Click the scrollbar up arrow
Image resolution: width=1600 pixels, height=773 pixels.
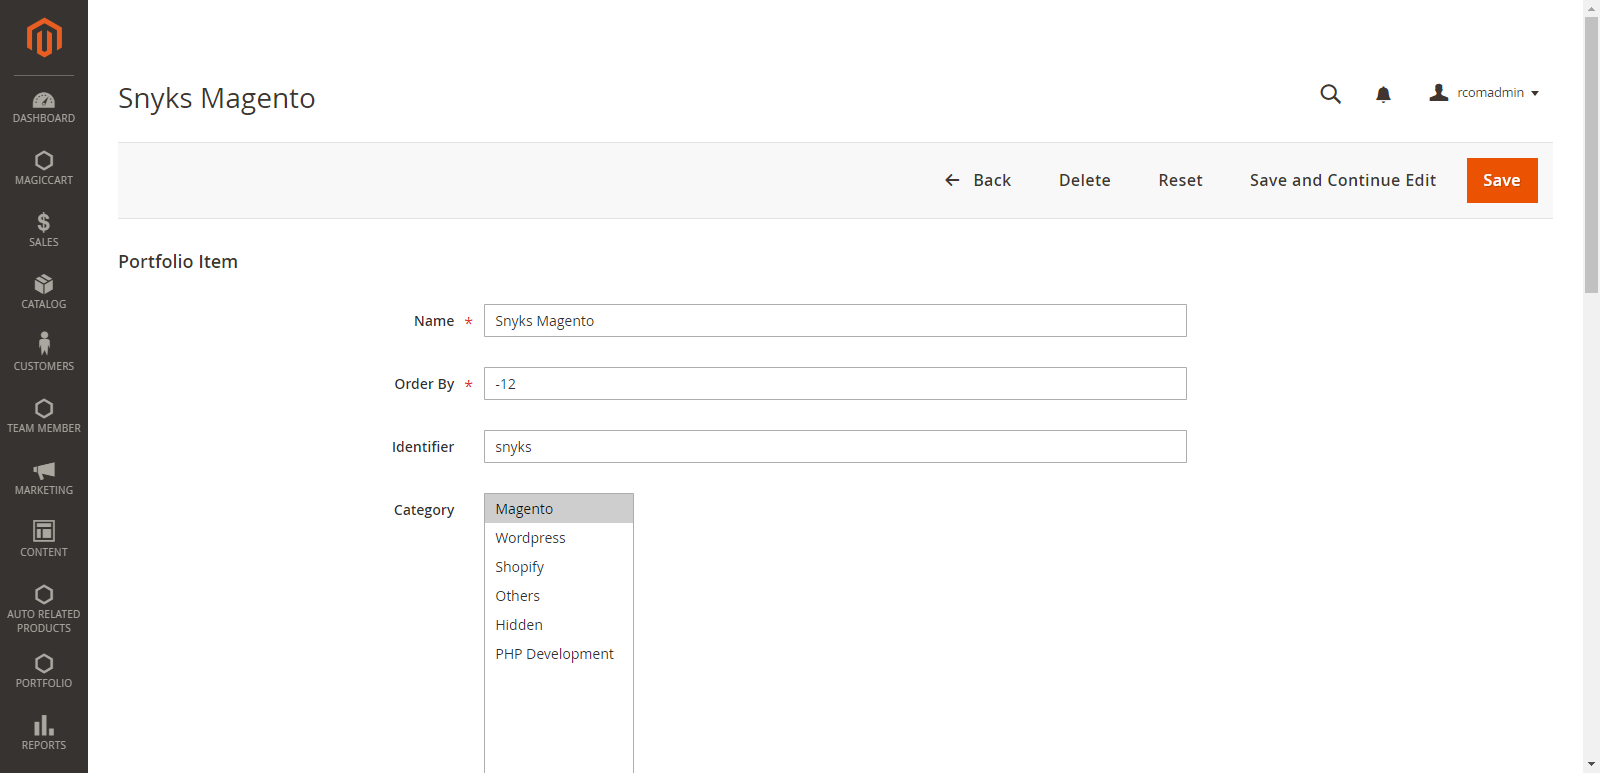tap(1591, 8)
